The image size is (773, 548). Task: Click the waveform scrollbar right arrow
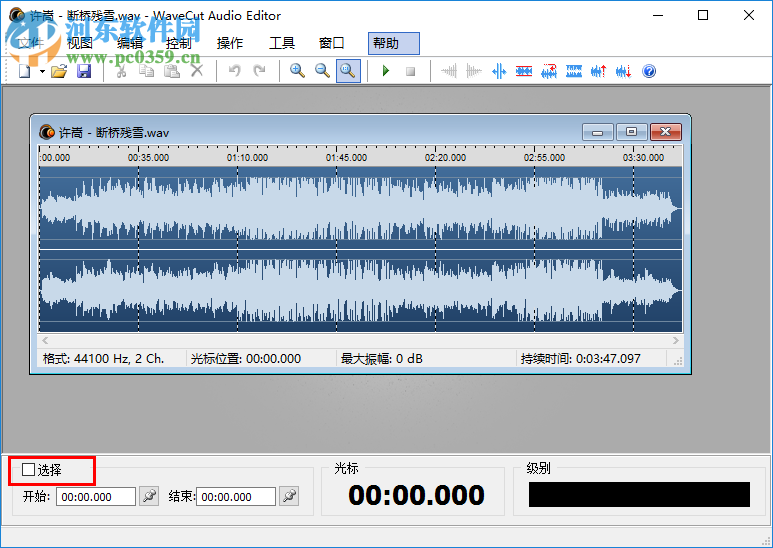675,341
